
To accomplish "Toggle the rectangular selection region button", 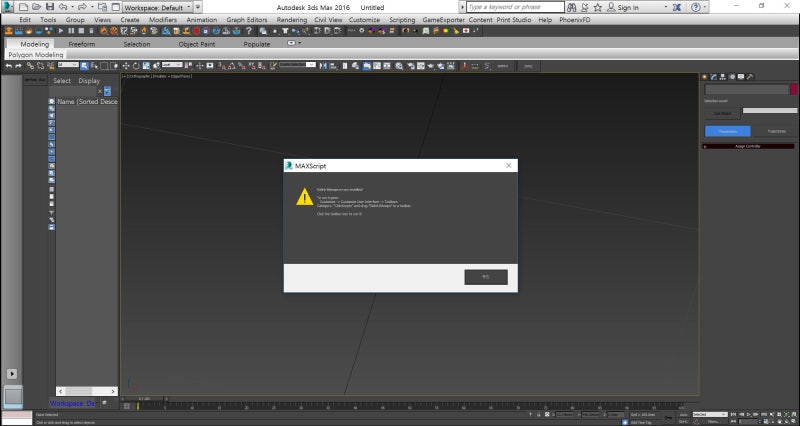I will 104,66.
